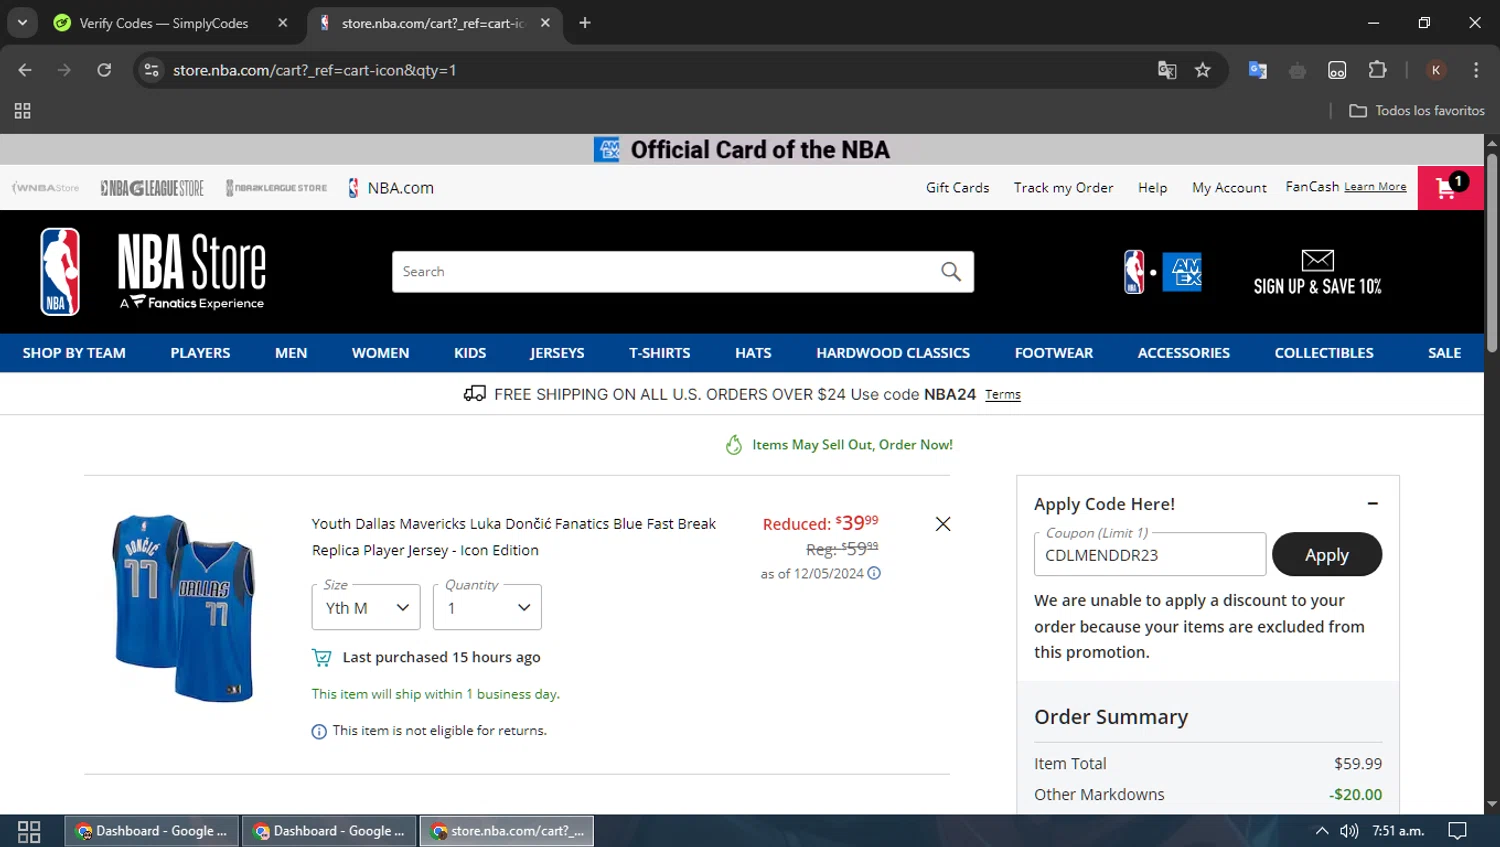Image resolution: width=1500 pixels, height=847 pixels.
Task: Open the KIDS menu
Action: pos(470,353)
